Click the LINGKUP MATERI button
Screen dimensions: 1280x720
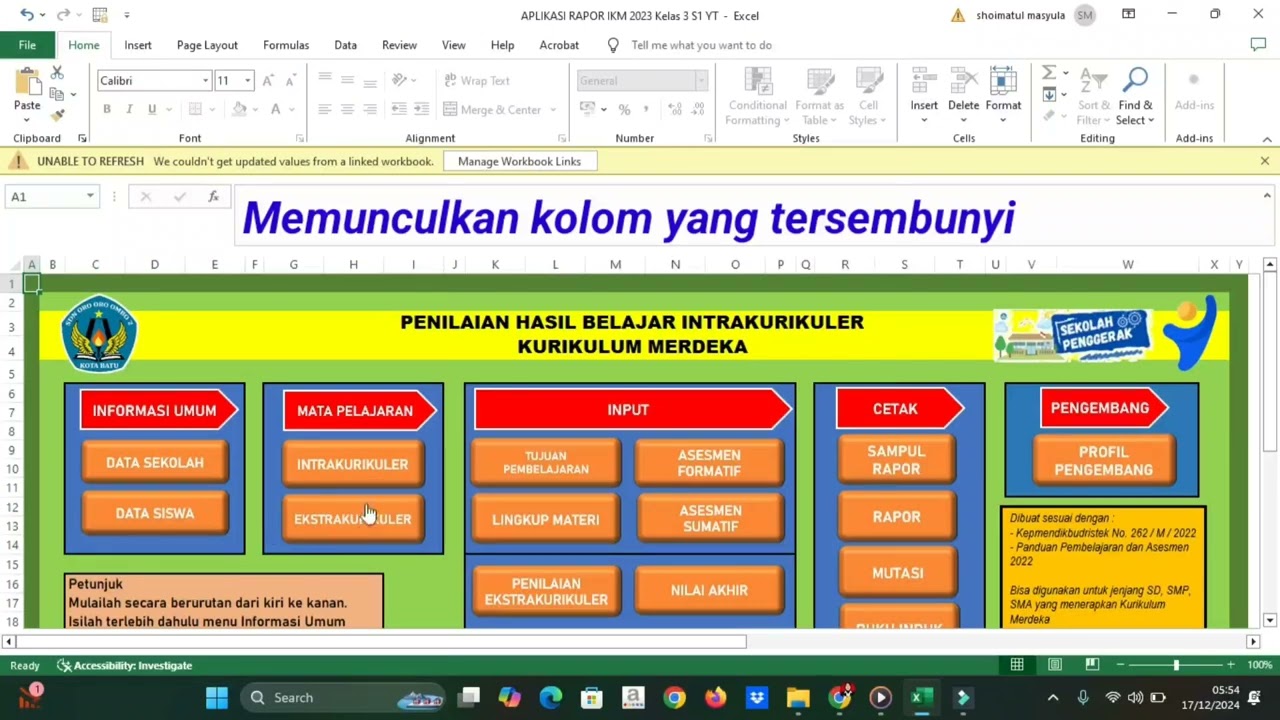(x=545, y=520)
